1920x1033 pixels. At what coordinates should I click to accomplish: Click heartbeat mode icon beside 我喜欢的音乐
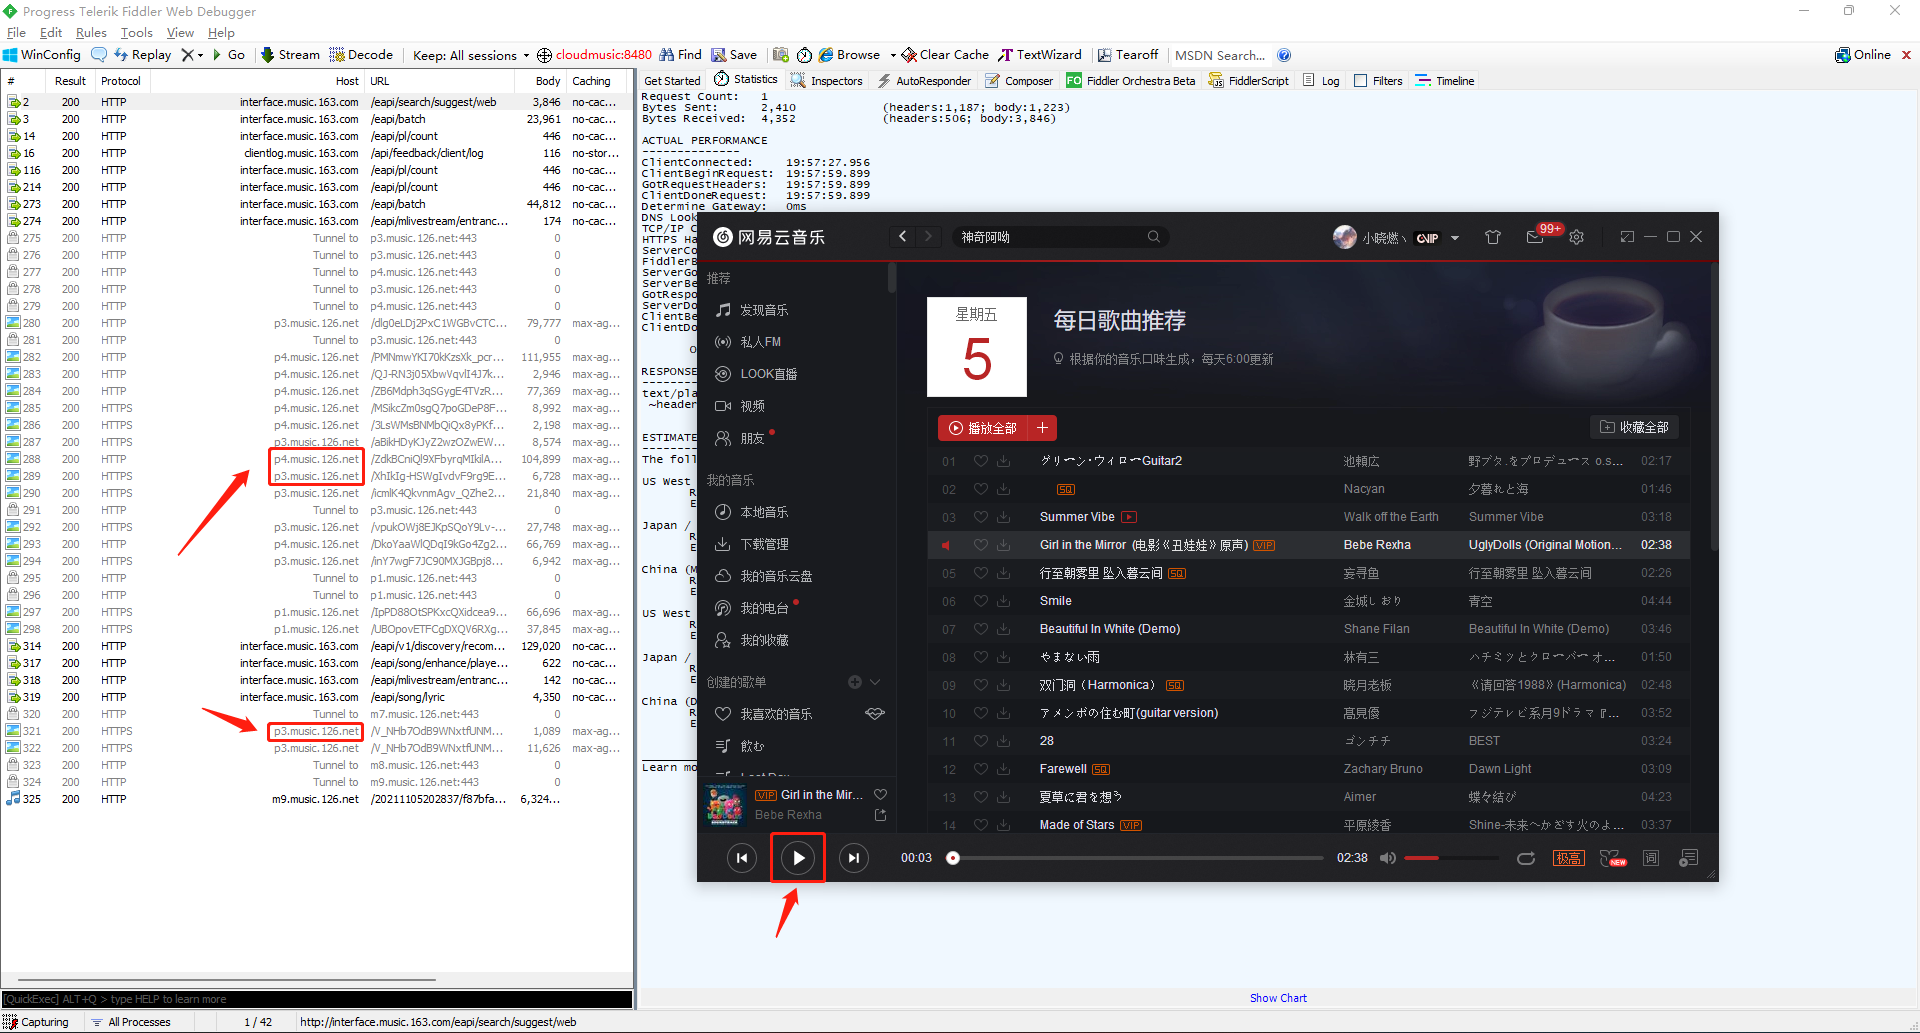(x=875, y=714)
